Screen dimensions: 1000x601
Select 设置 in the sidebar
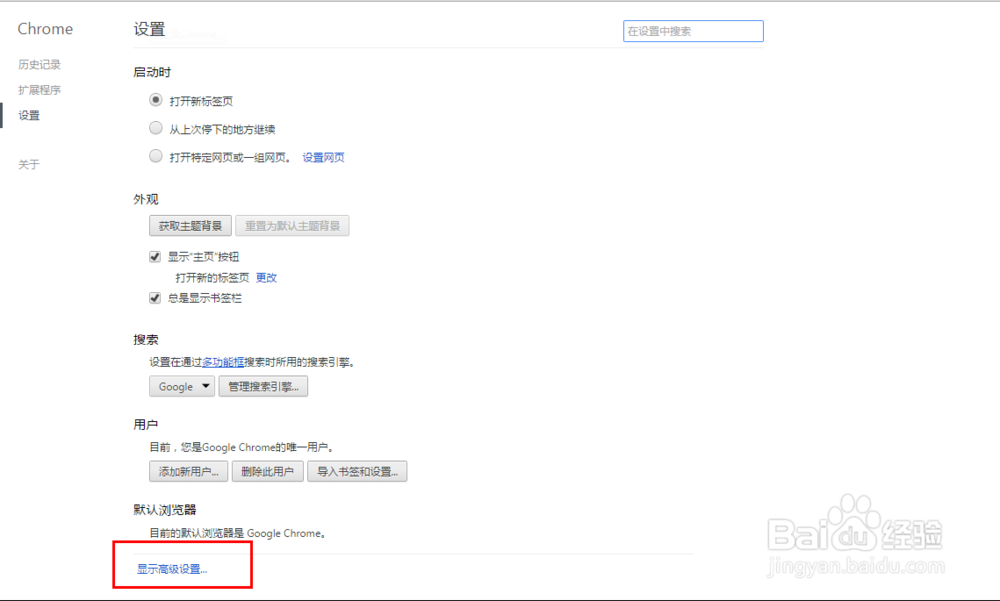(29, 115)
